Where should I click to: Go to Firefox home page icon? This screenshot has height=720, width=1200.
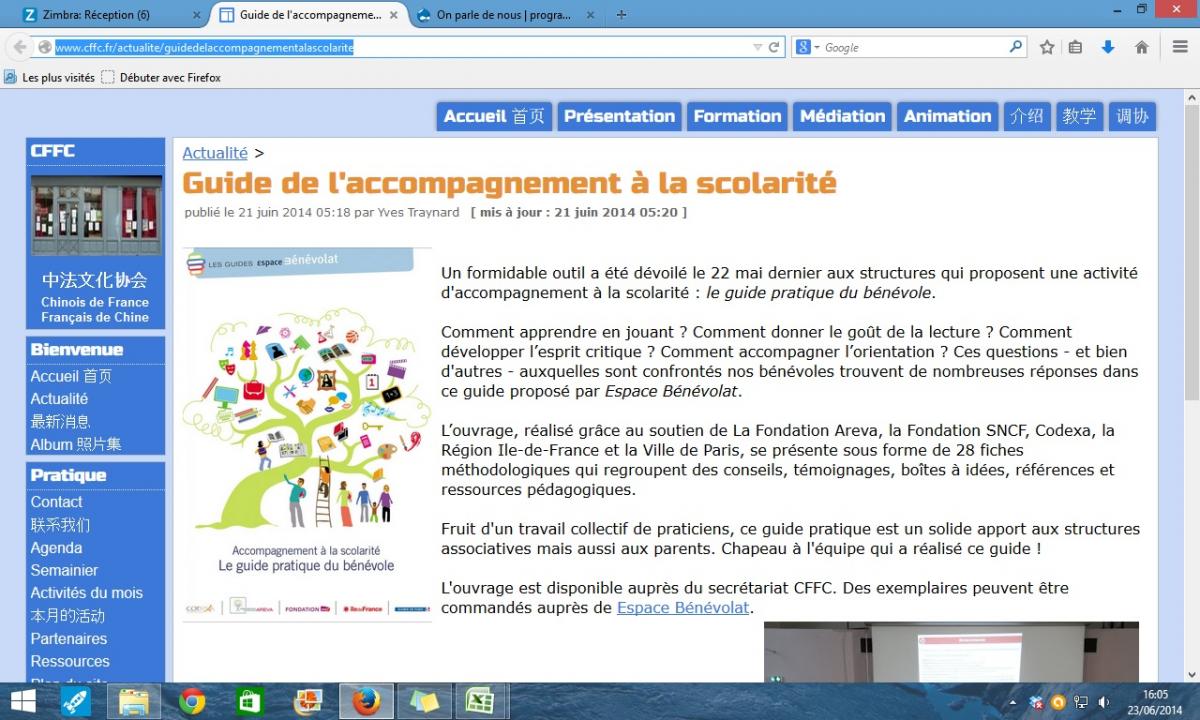1142,47
